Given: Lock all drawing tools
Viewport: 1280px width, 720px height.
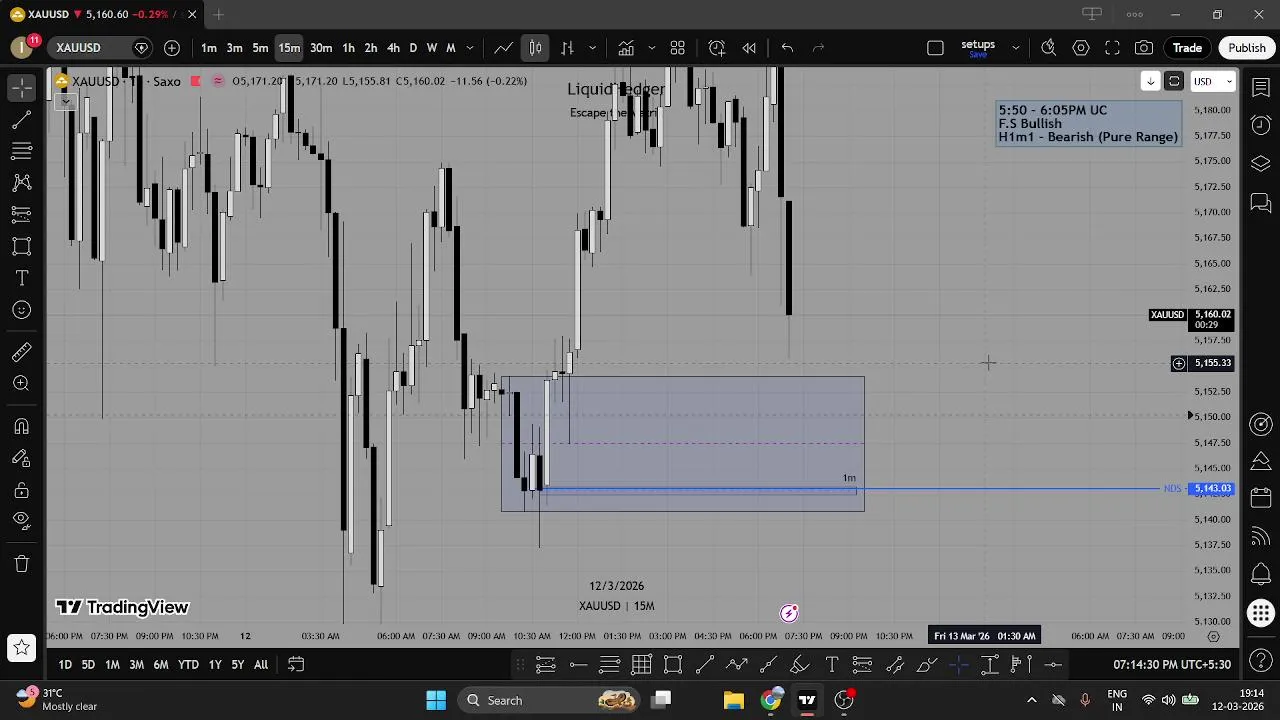Looking at the screenshot, I should point(21,490).
